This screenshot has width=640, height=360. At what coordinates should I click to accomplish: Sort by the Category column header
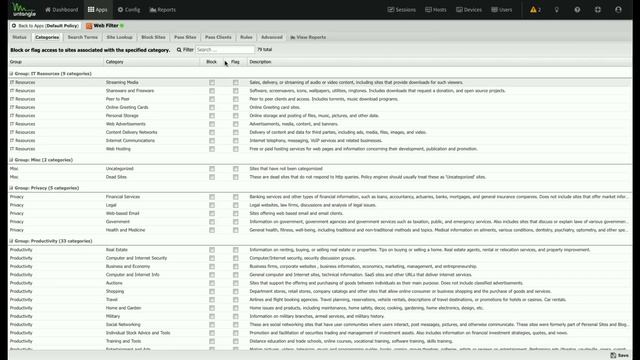152,62
